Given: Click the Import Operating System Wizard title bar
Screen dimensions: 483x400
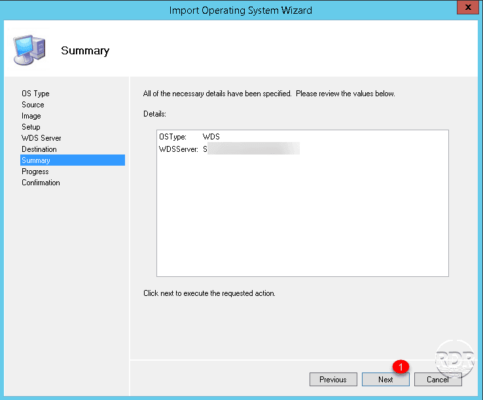Looking at the screenshot, I should tap(241, 10).
